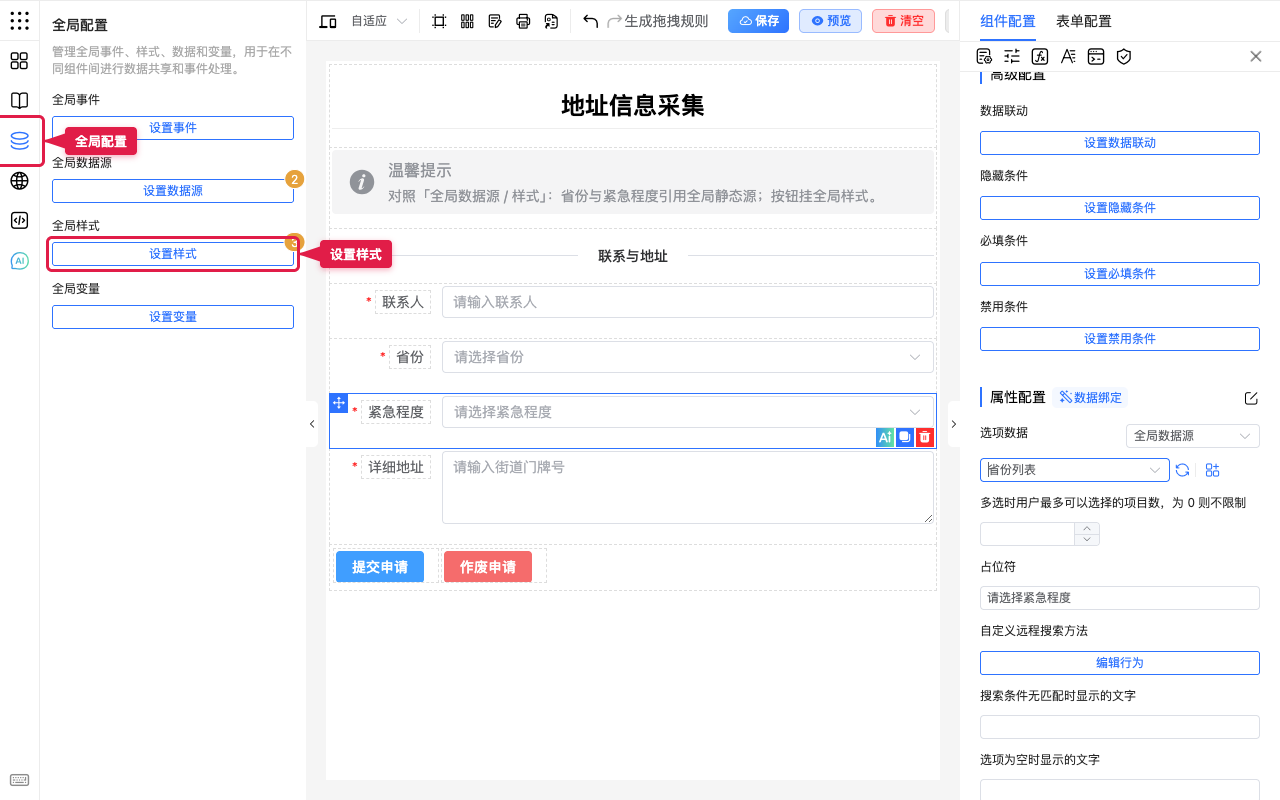Click the undo arrow icon
1280x800 pixels.
pyautogui.click(x=591, y=21)
